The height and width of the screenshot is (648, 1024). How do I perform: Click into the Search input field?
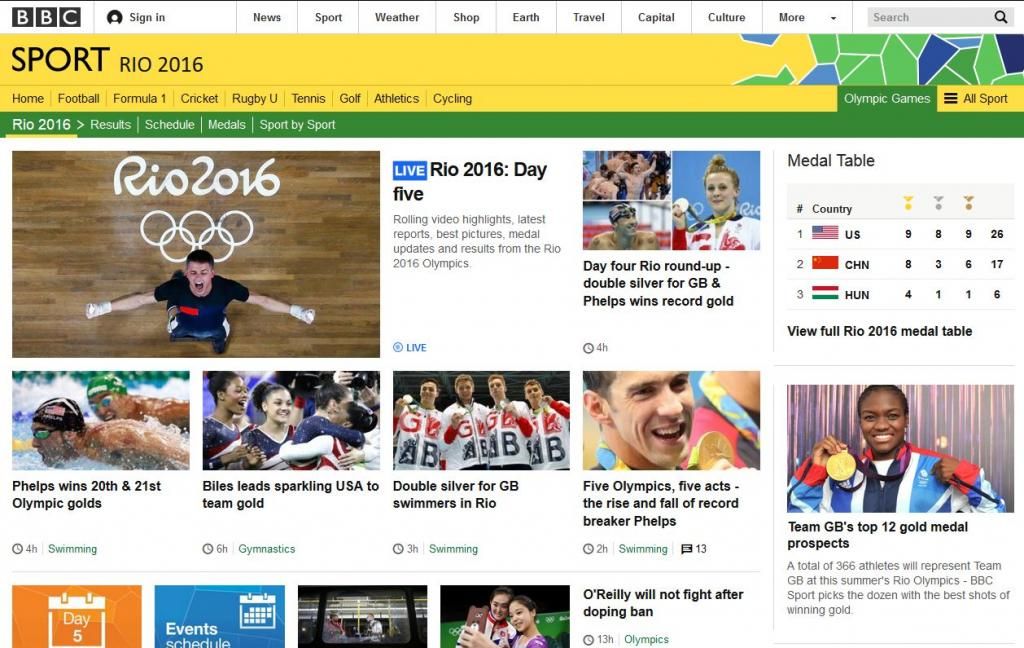point(929,18)
